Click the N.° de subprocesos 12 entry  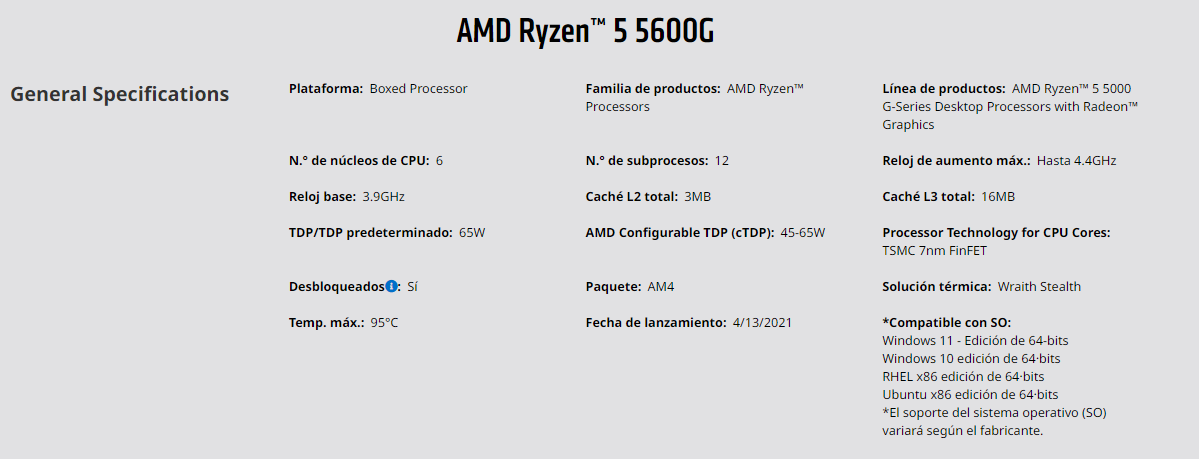coord(657,161)
